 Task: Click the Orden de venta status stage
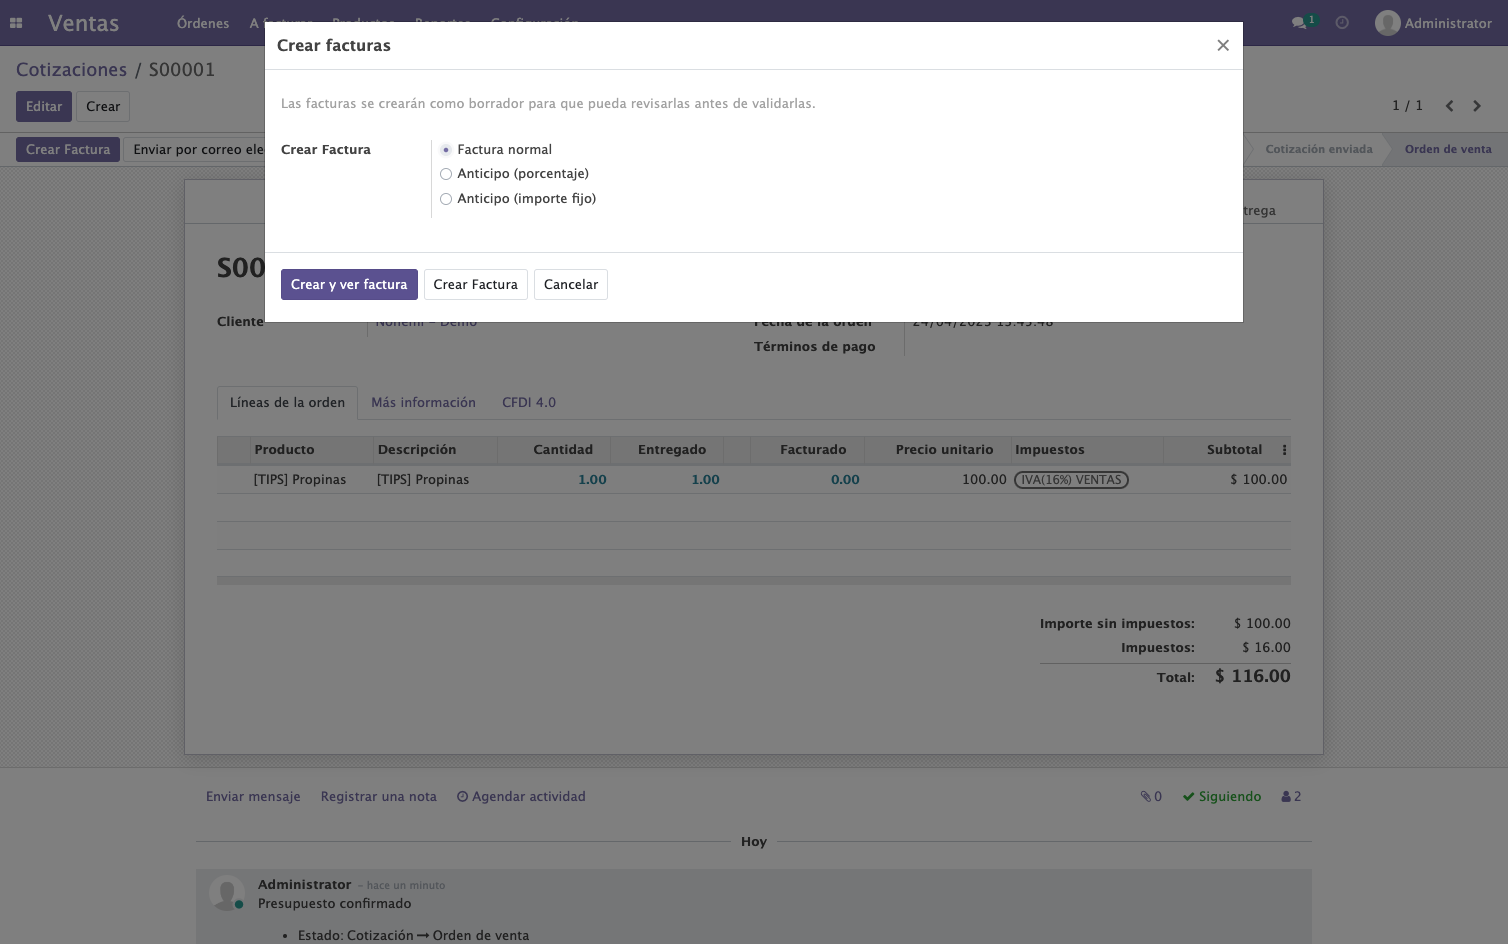[x=1448, y=150]
